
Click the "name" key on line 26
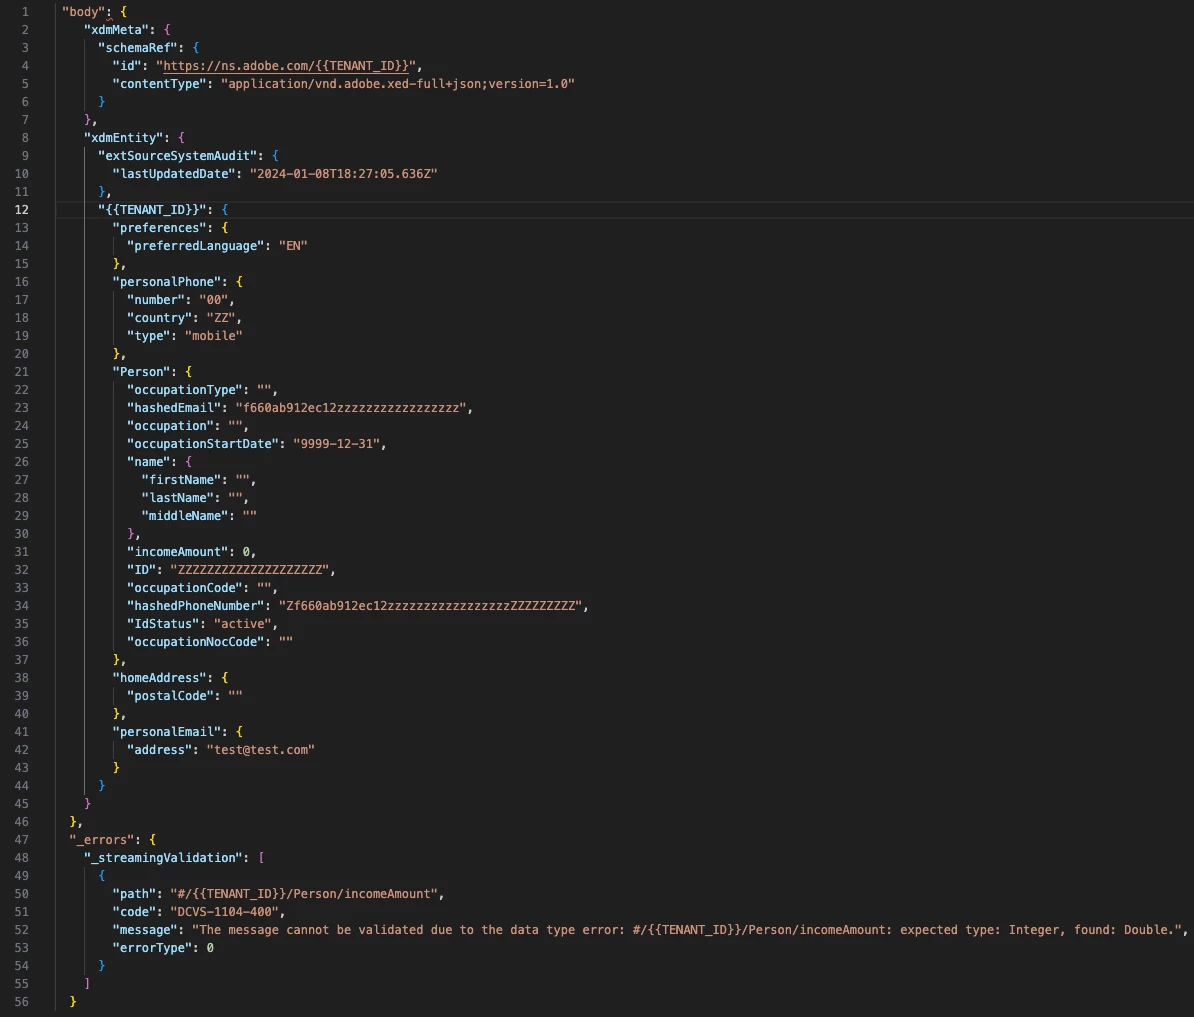[x=148, y=463]
